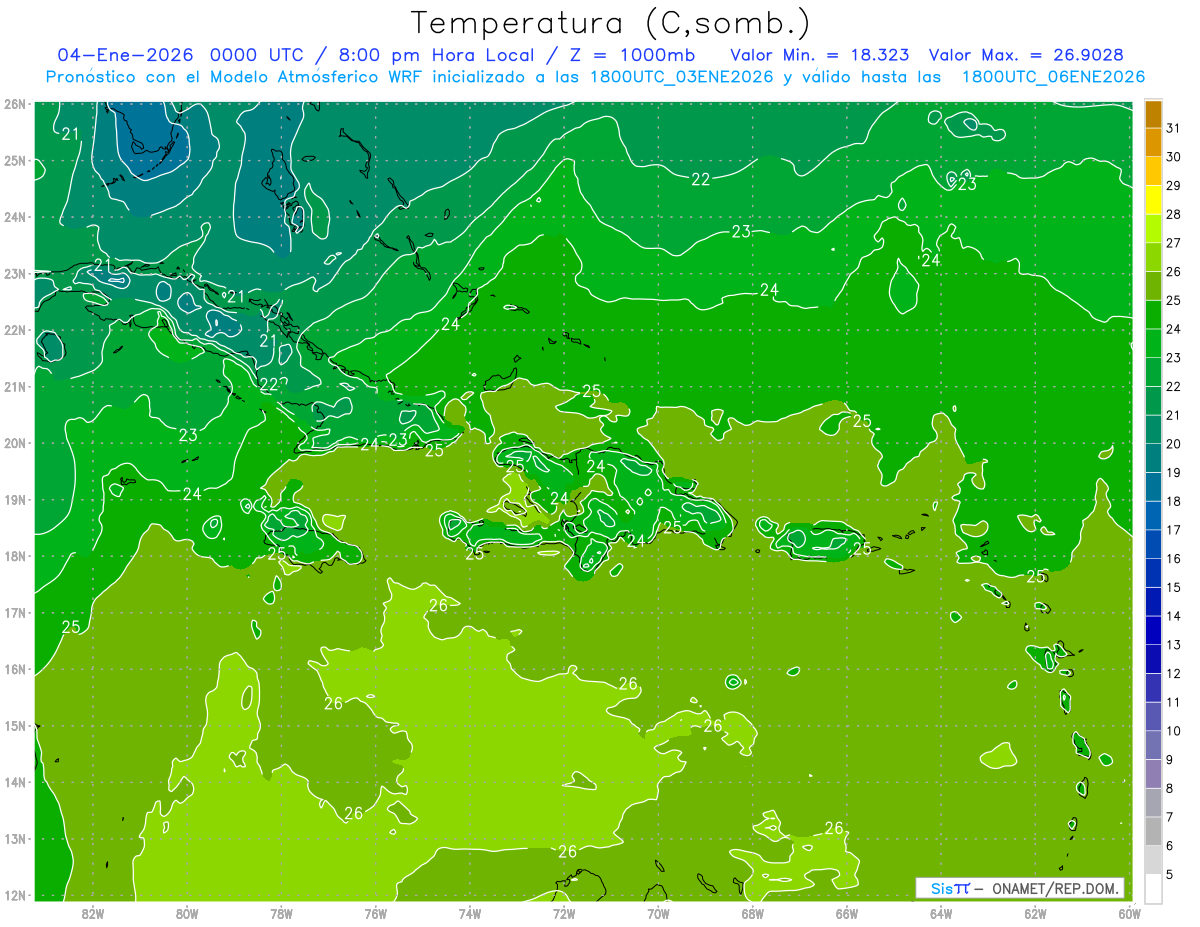Image resolution: width=1200 pixels, height=927 pixels.
Task: Click the '16N' latitude axis label
Action: click(15, 669)
